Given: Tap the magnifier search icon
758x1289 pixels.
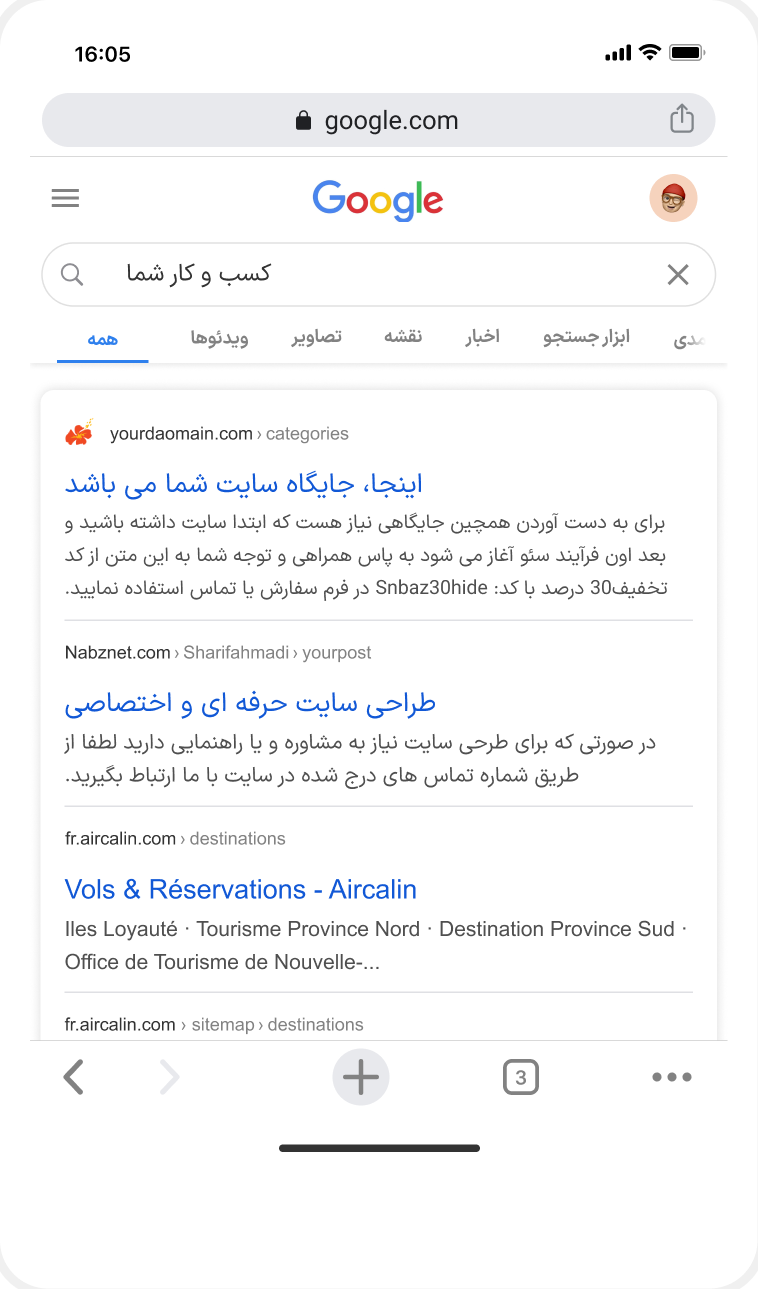Looking at the screenshot, I should 72,274.
